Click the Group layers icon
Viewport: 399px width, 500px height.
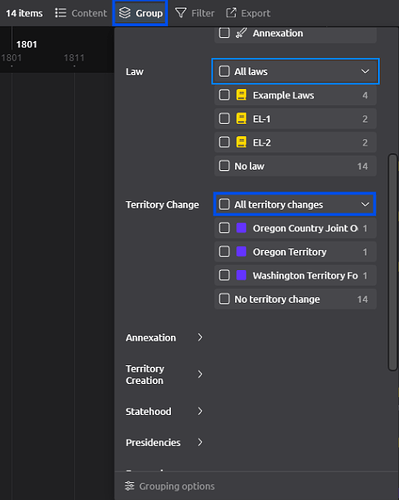click(125, 13)
